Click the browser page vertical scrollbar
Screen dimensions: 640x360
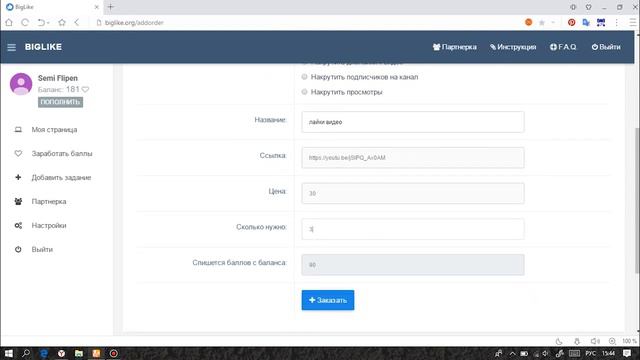pos(637,200)
